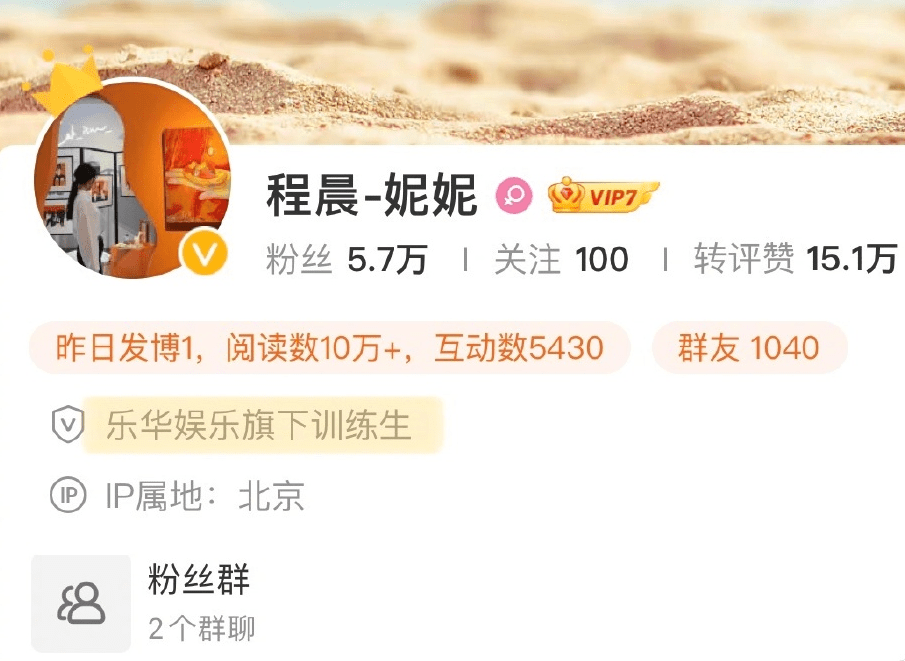Open the 关注 100 following list

[x=562, y=259]
